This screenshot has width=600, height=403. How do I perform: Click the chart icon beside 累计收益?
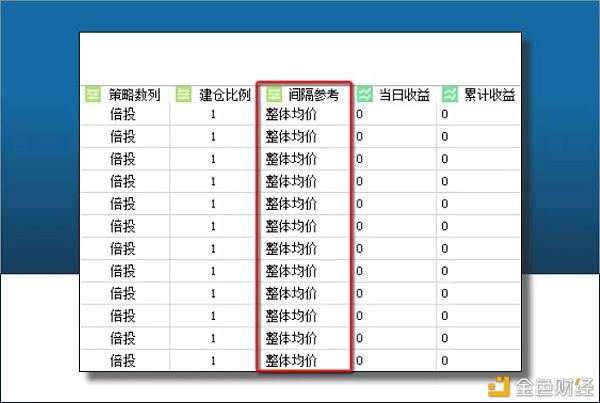450,95
